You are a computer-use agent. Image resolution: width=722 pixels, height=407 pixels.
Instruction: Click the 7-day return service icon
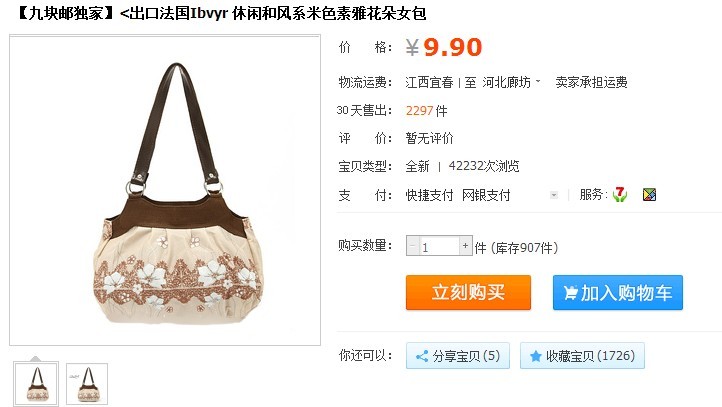pos(620,195)
